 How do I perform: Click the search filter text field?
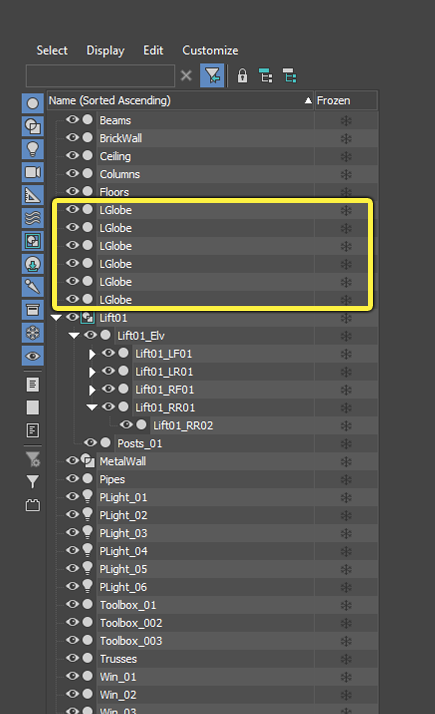coord(100,76)
